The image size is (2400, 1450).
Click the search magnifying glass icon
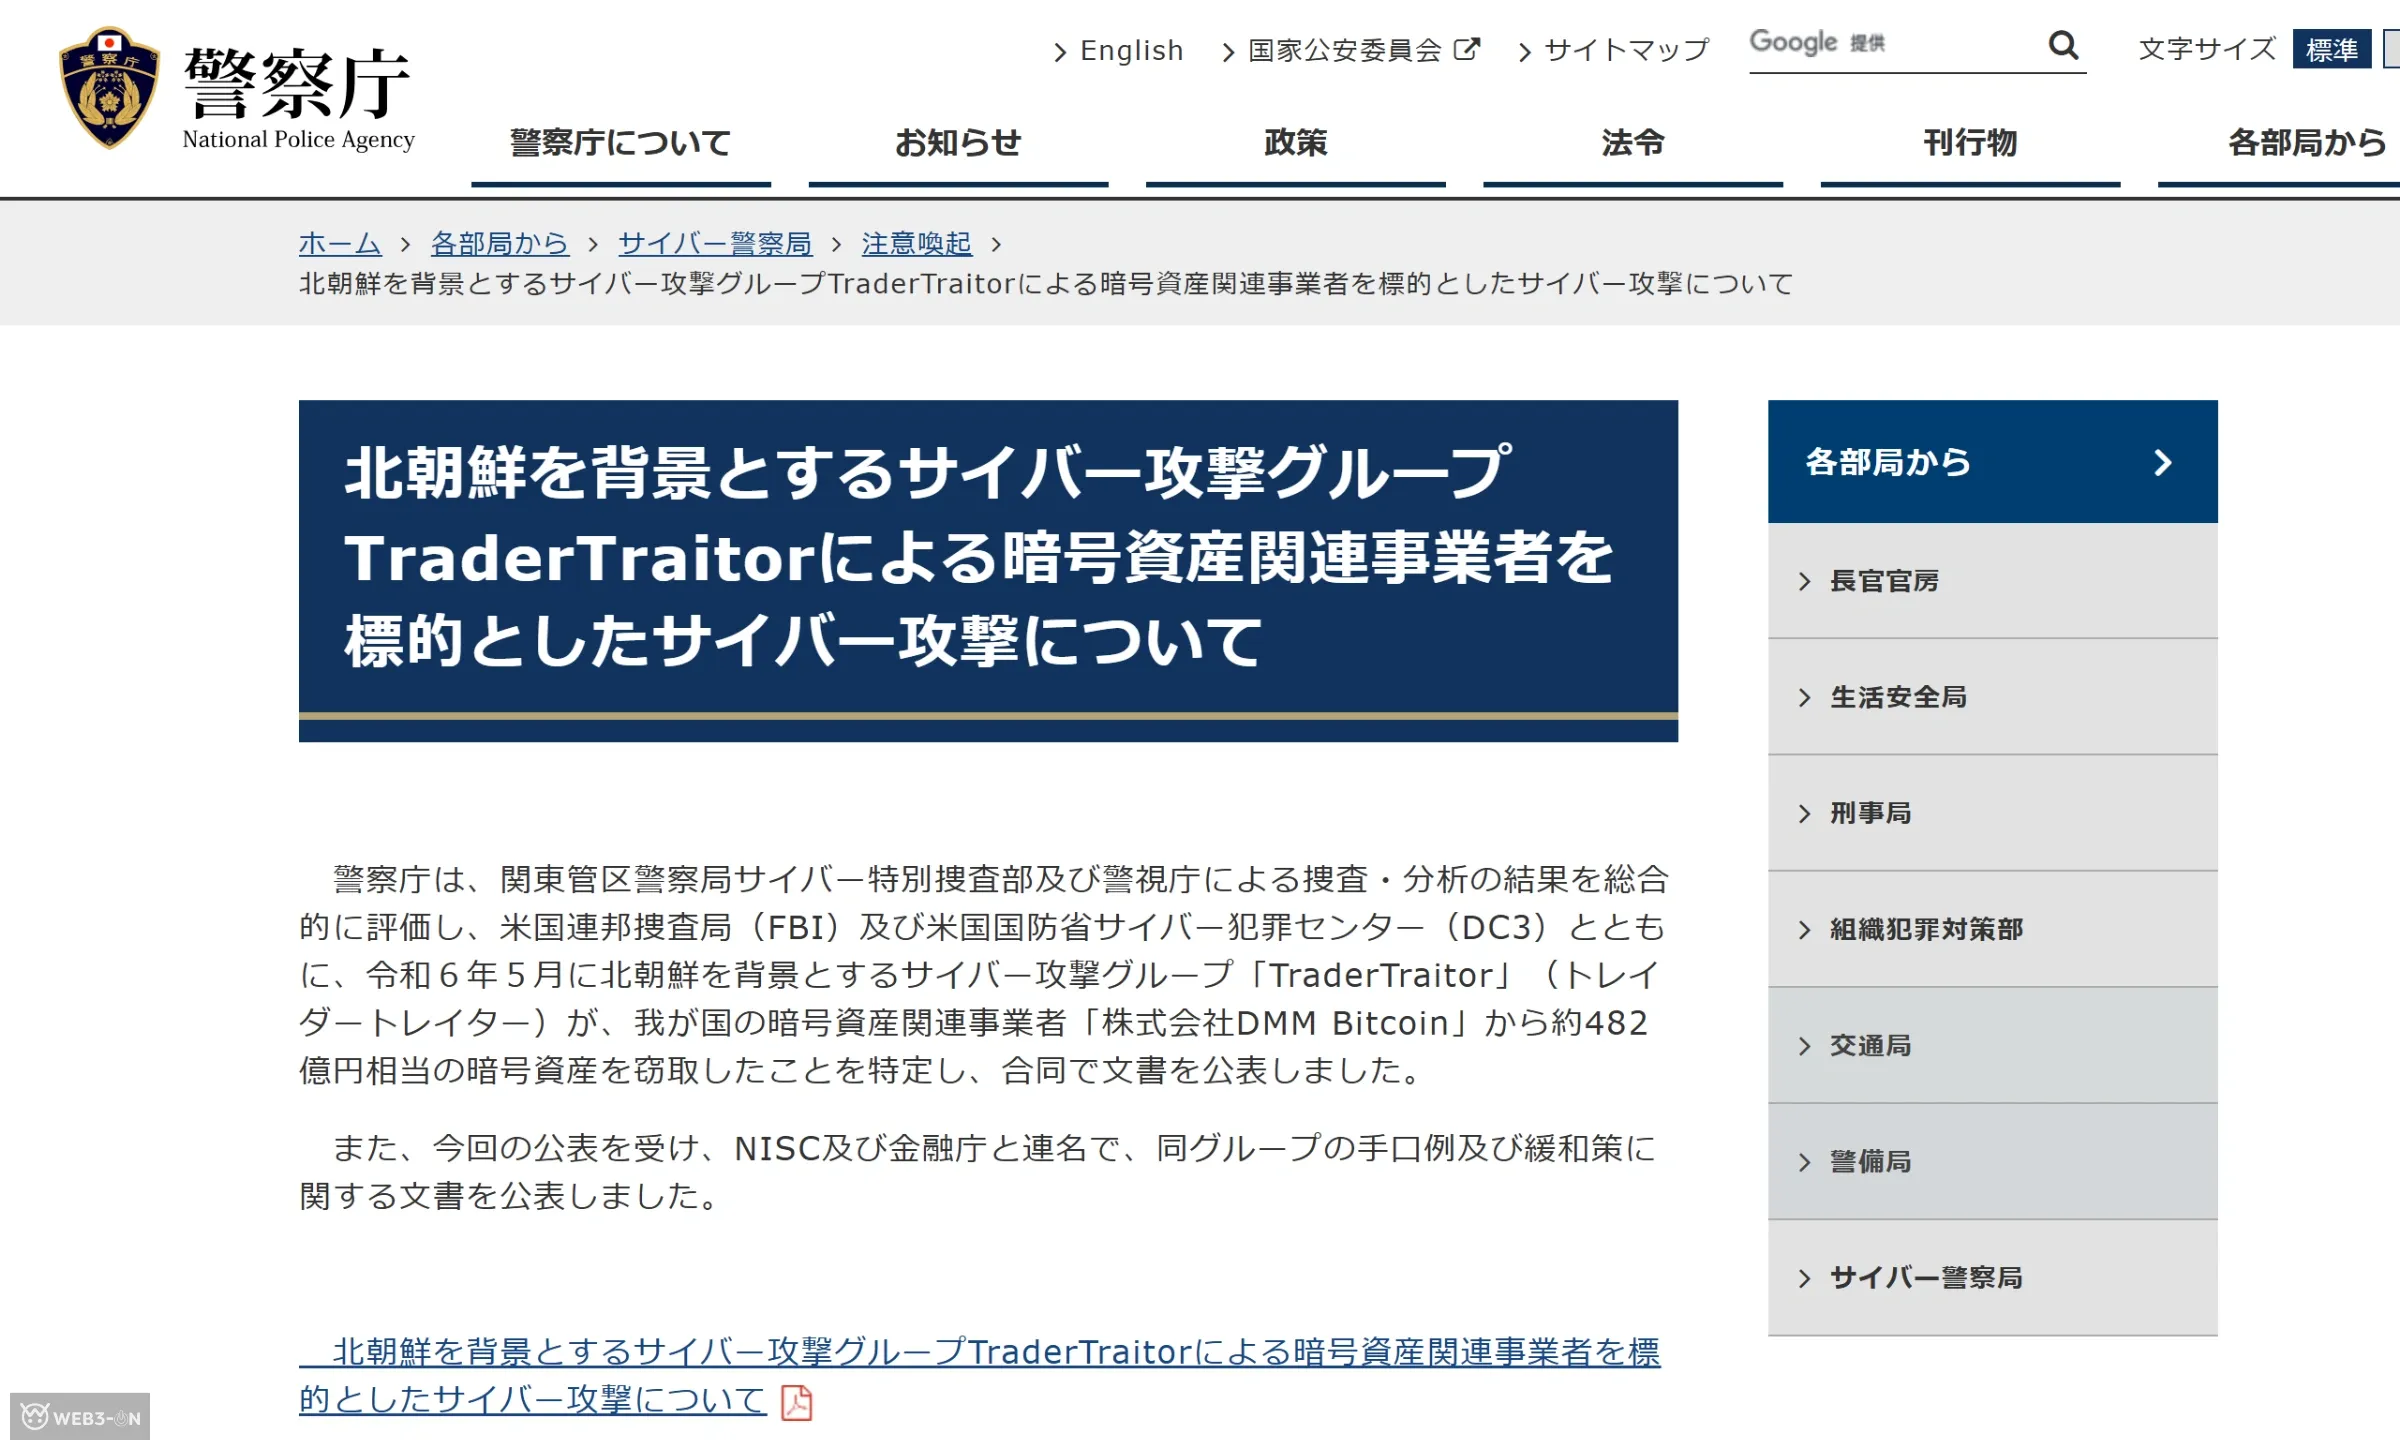pyautogui.click(x=2062, y=46)
